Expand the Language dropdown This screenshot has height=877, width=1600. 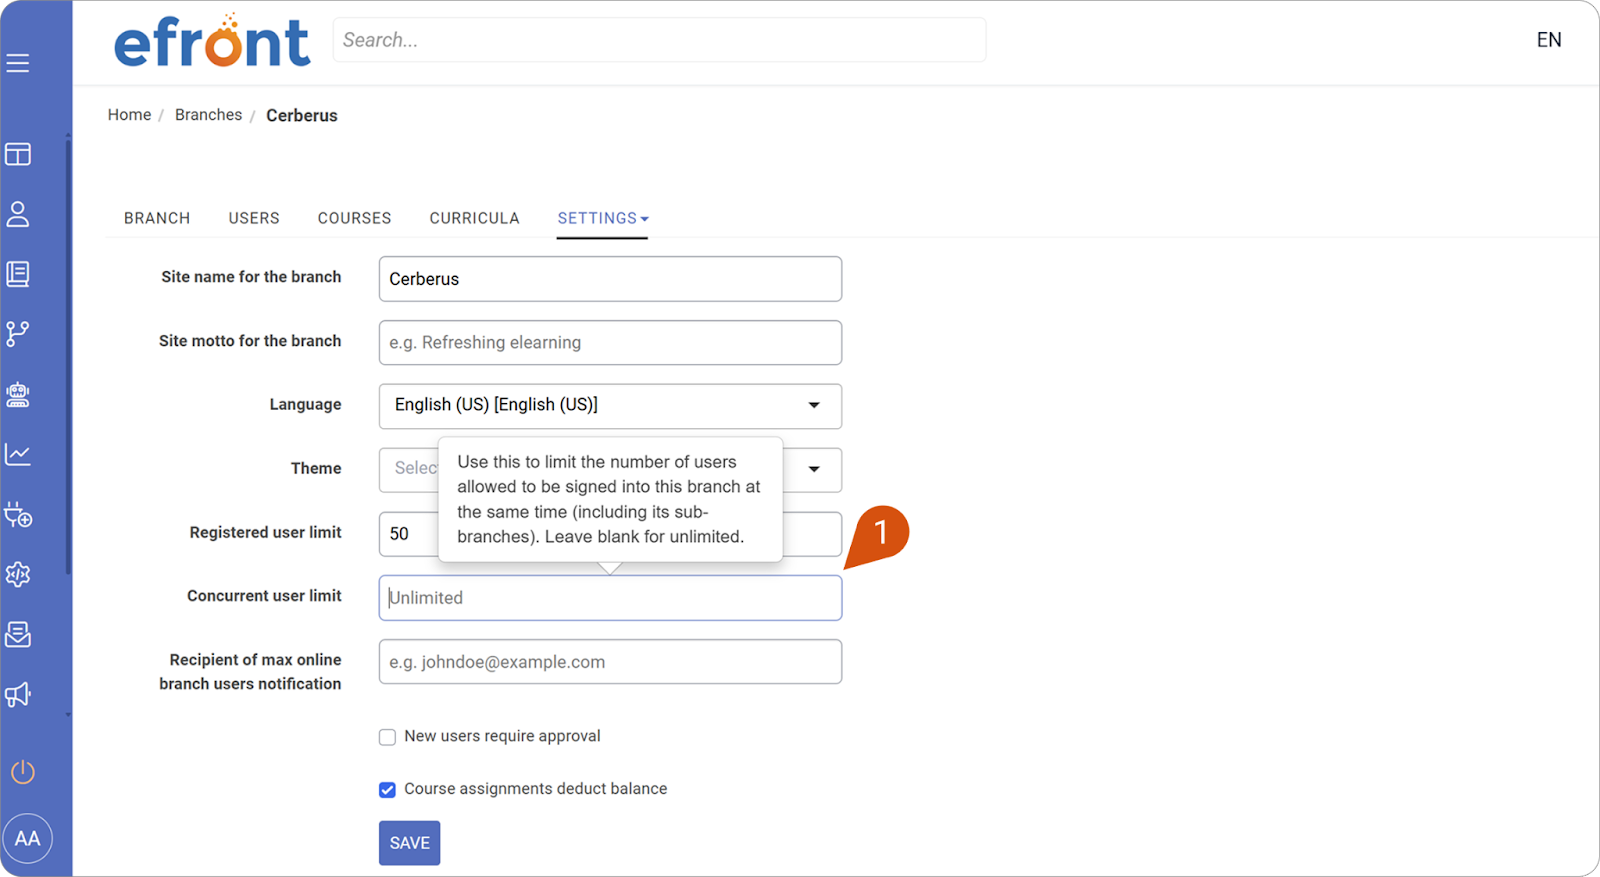(x=610, y=406)
